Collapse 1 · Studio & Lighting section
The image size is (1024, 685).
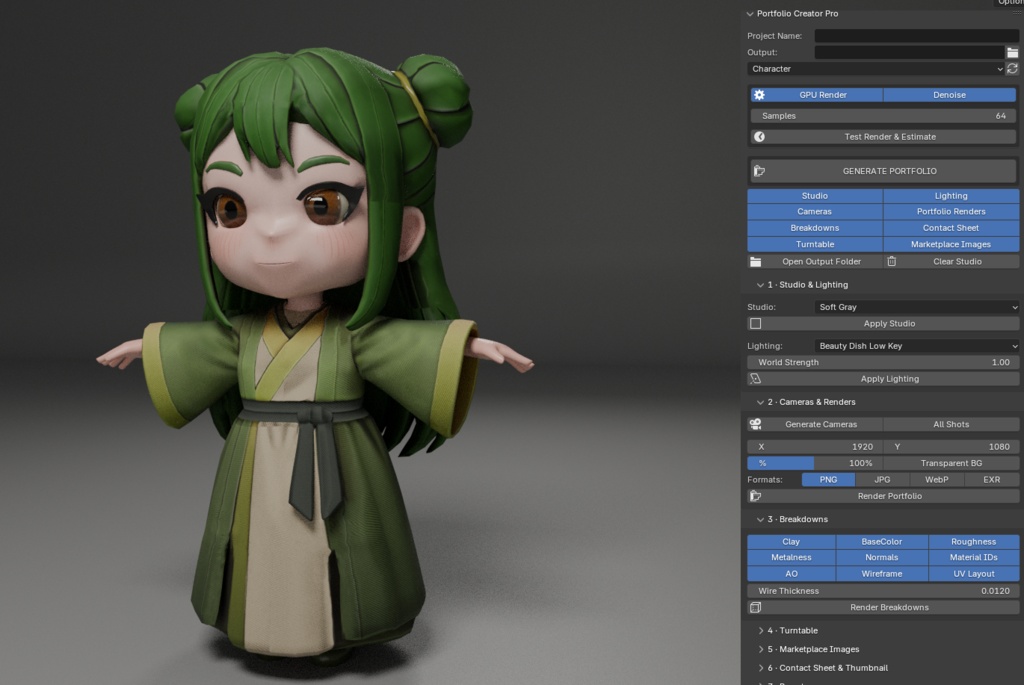click(x=760, y=285)
